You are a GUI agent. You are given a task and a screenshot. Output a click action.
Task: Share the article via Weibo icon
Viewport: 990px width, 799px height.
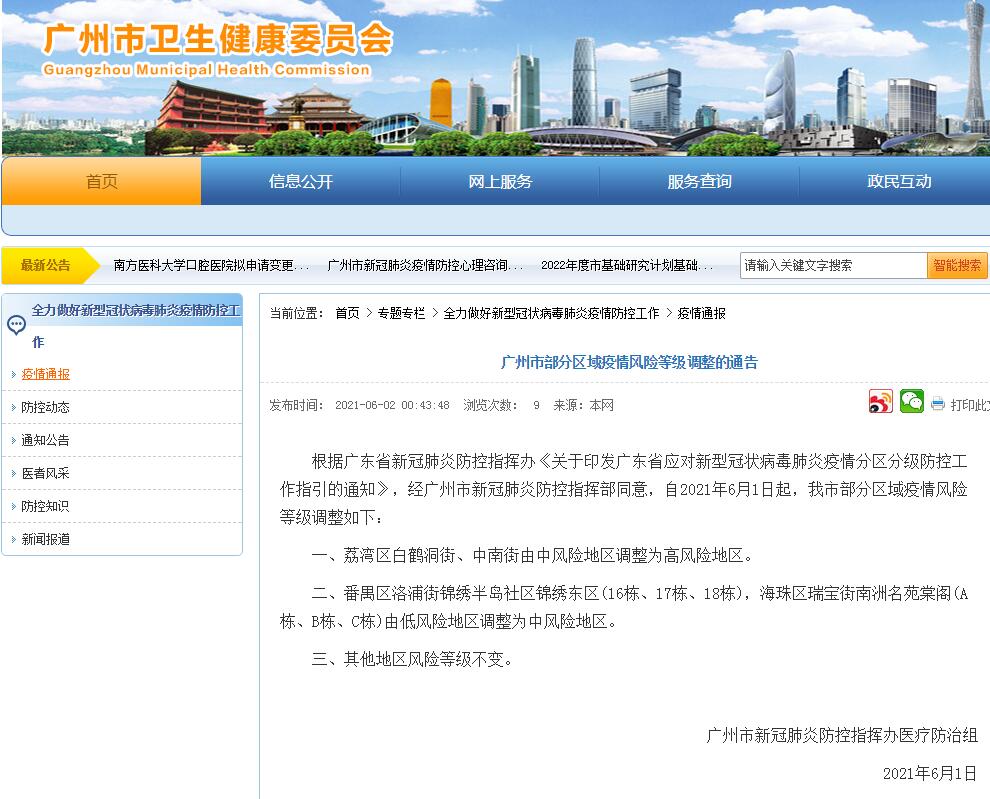[880, 402]
